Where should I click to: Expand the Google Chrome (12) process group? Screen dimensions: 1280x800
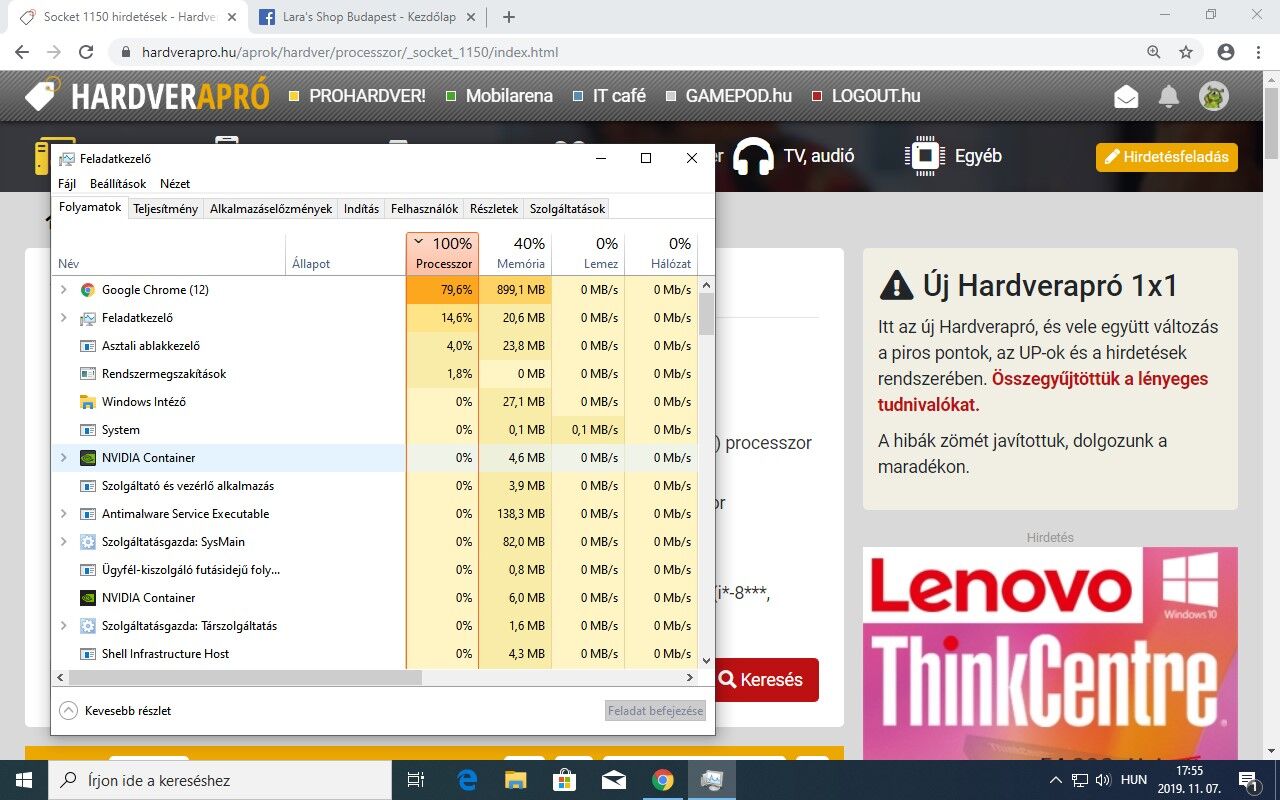click(64, 290)
